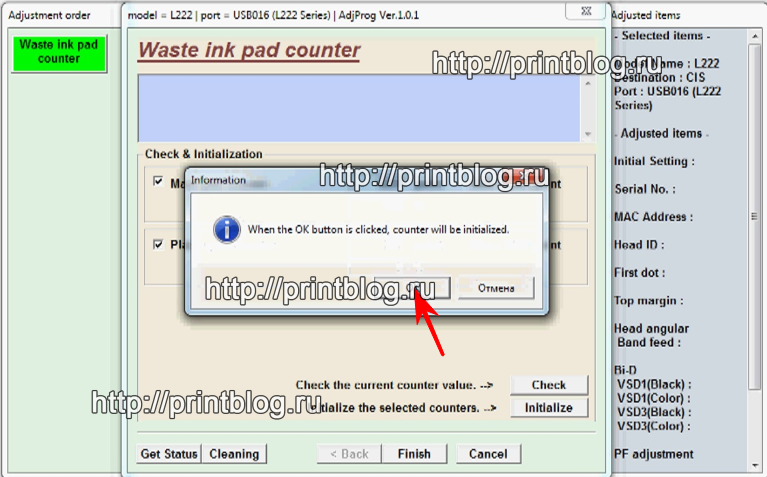Click the Finish button

tap(414, 454)
